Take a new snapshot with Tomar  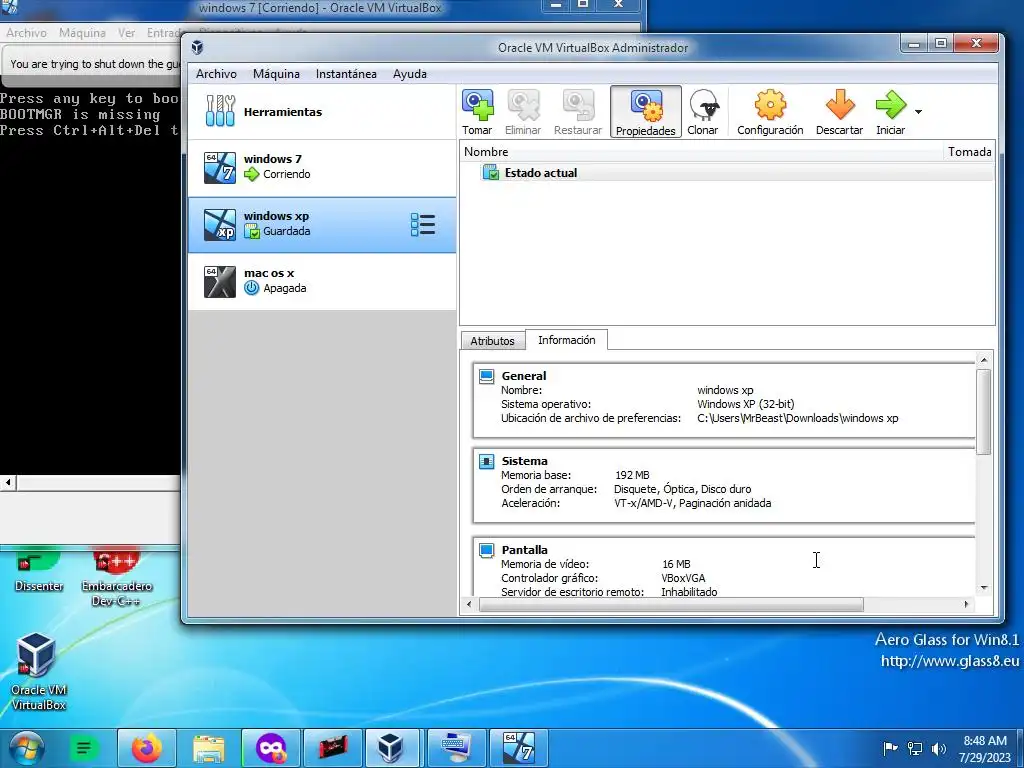(477, 112)
